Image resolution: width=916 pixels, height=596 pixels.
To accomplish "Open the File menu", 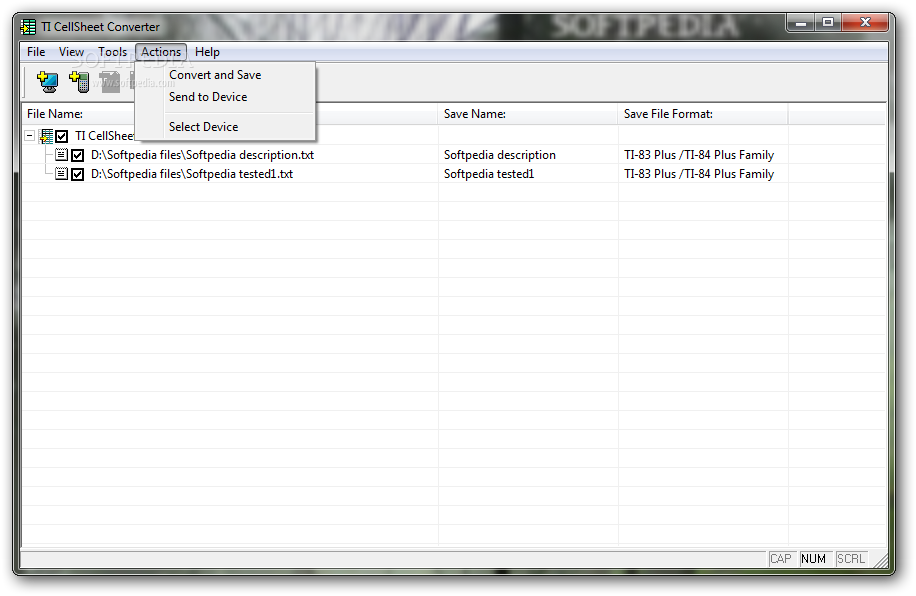I will (36, 52).
